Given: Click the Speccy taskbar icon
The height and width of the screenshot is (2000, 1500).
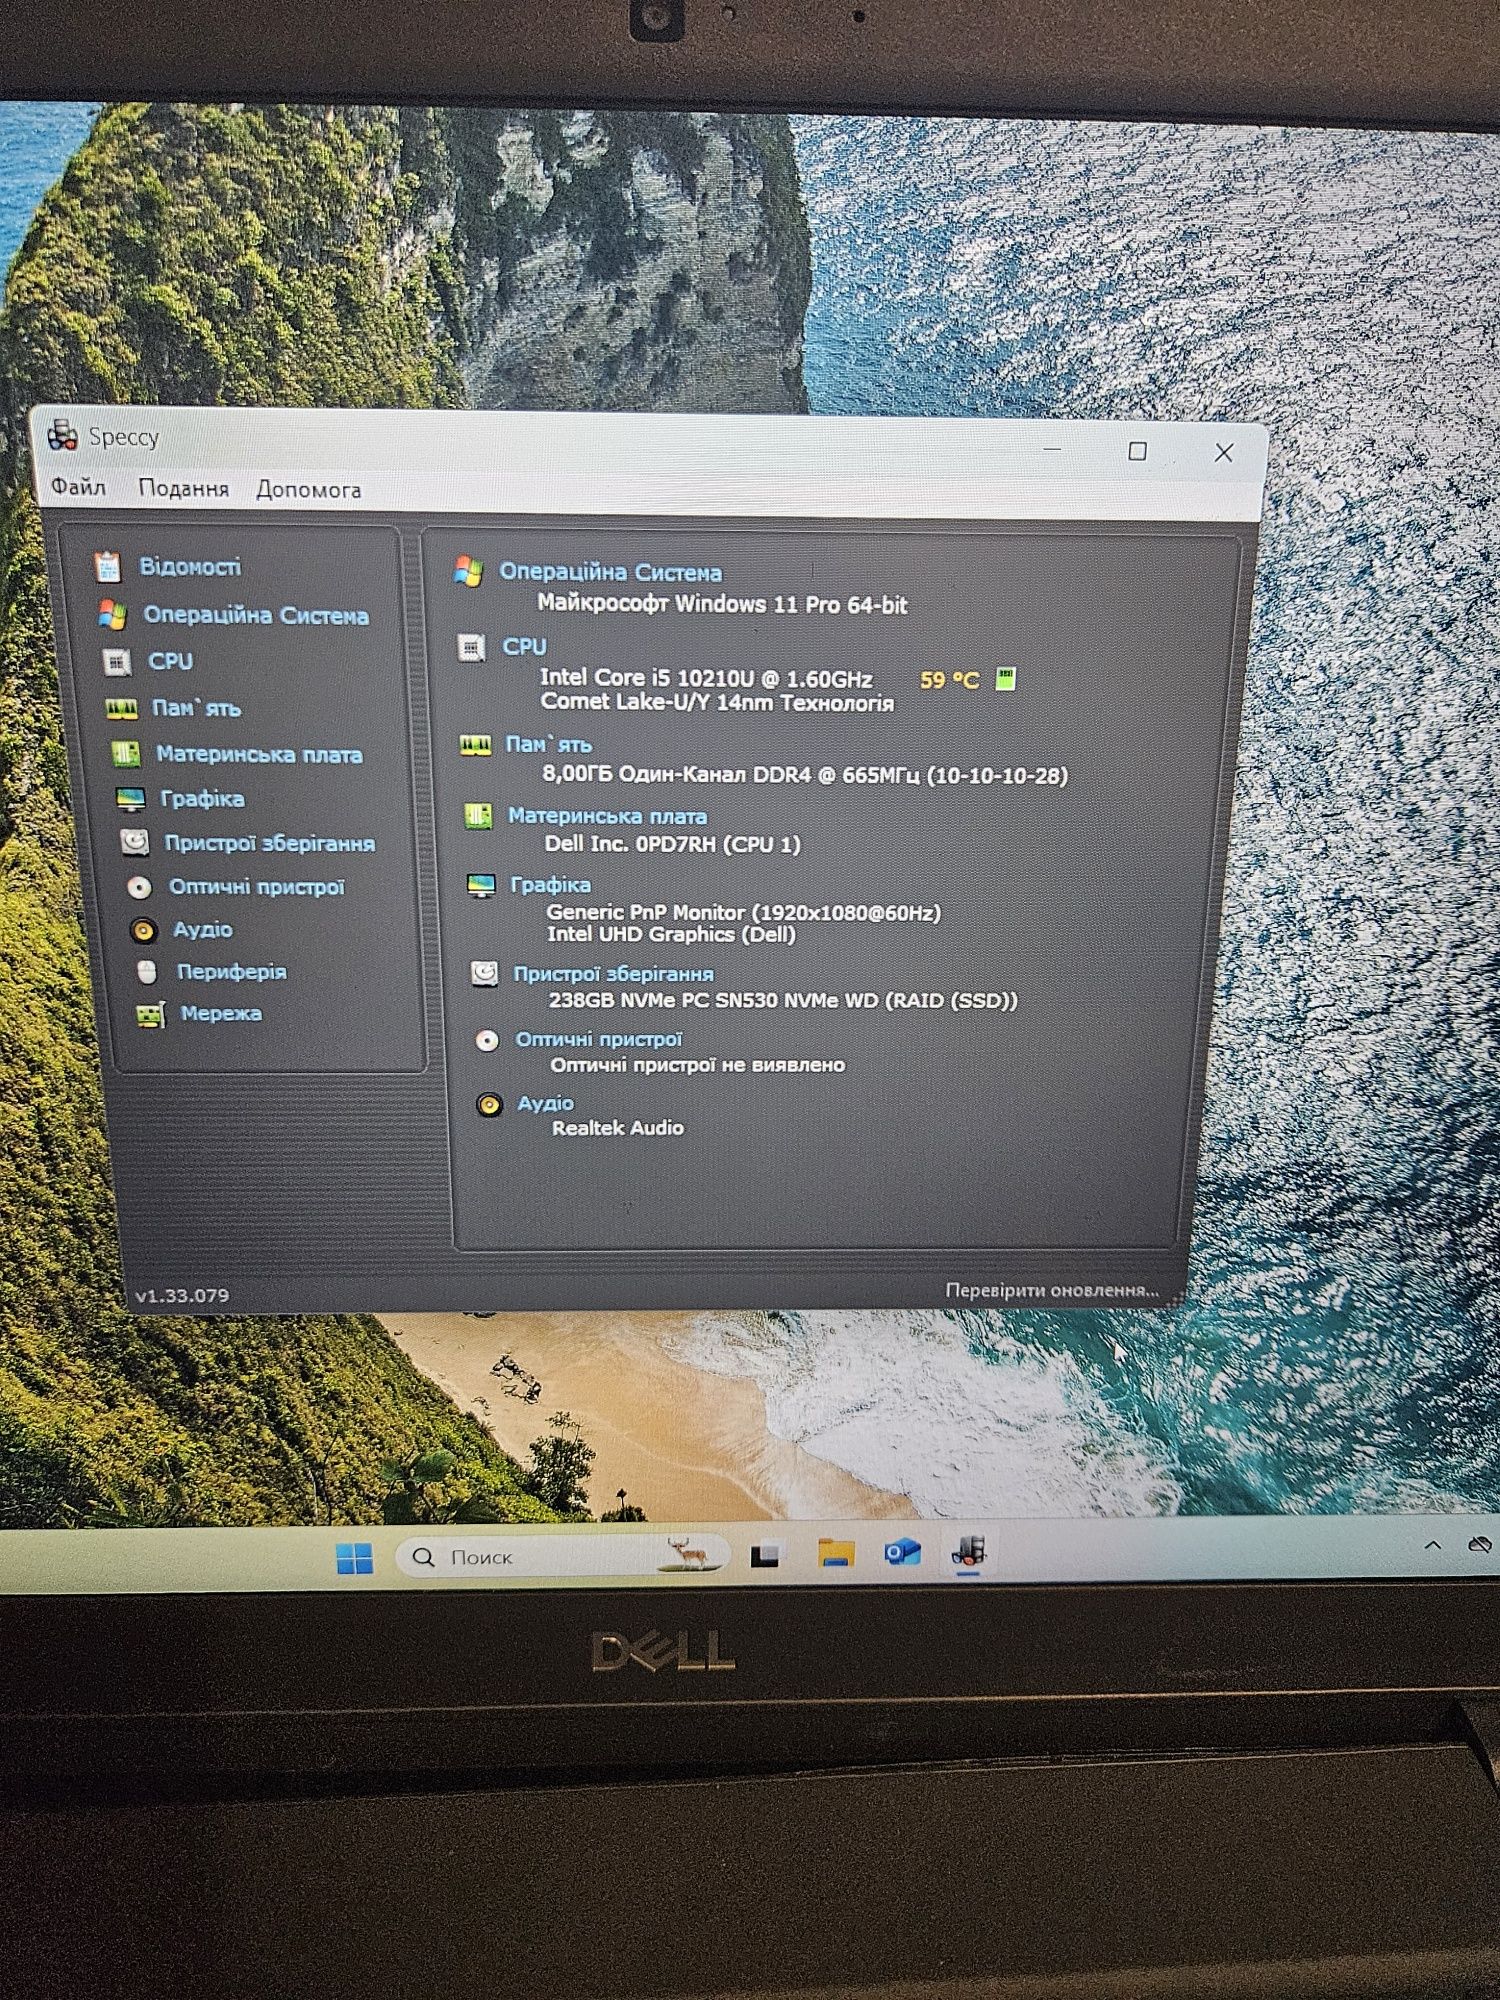Looking at the screenshot, I should tap(968, 1551).
